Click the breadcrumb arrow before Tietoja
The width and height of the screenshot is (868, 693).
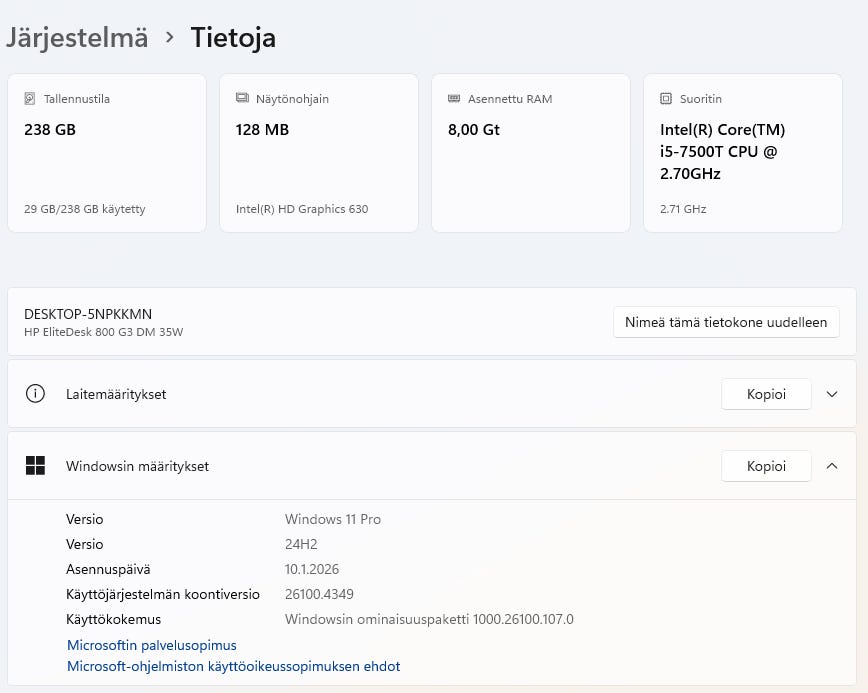point(170,38)
